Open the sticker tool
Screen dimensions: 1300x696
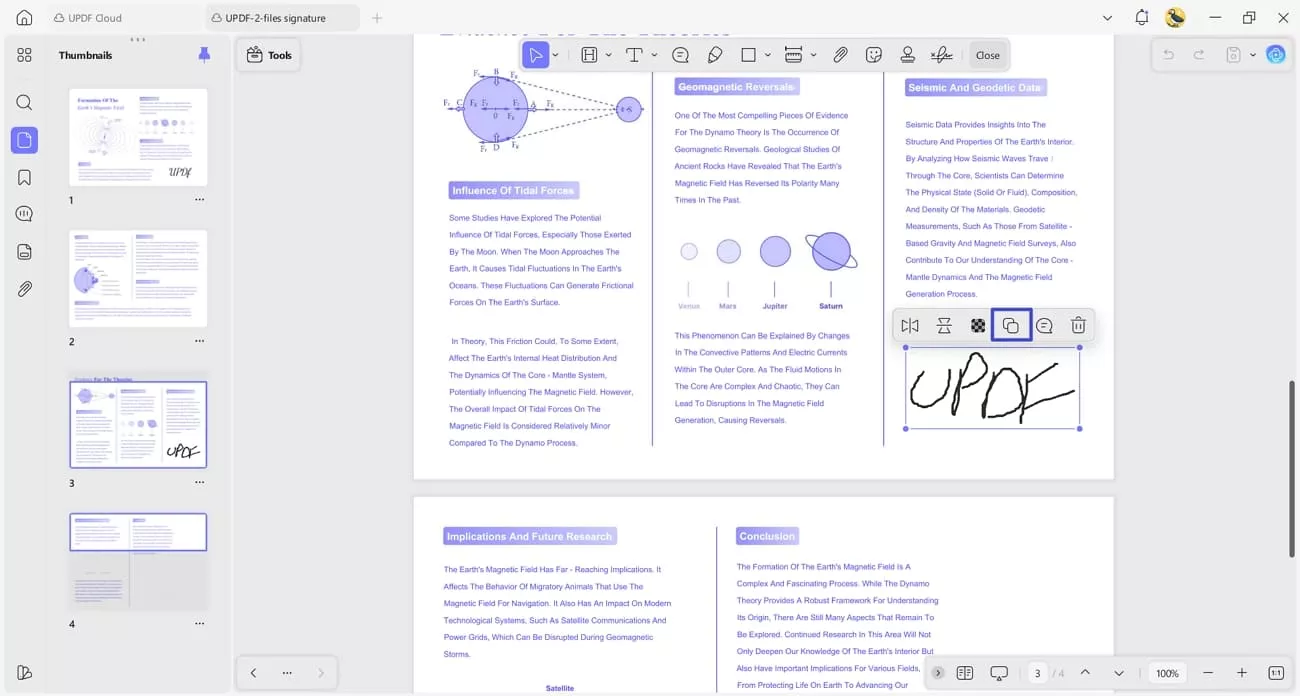[x=874, y=55]
